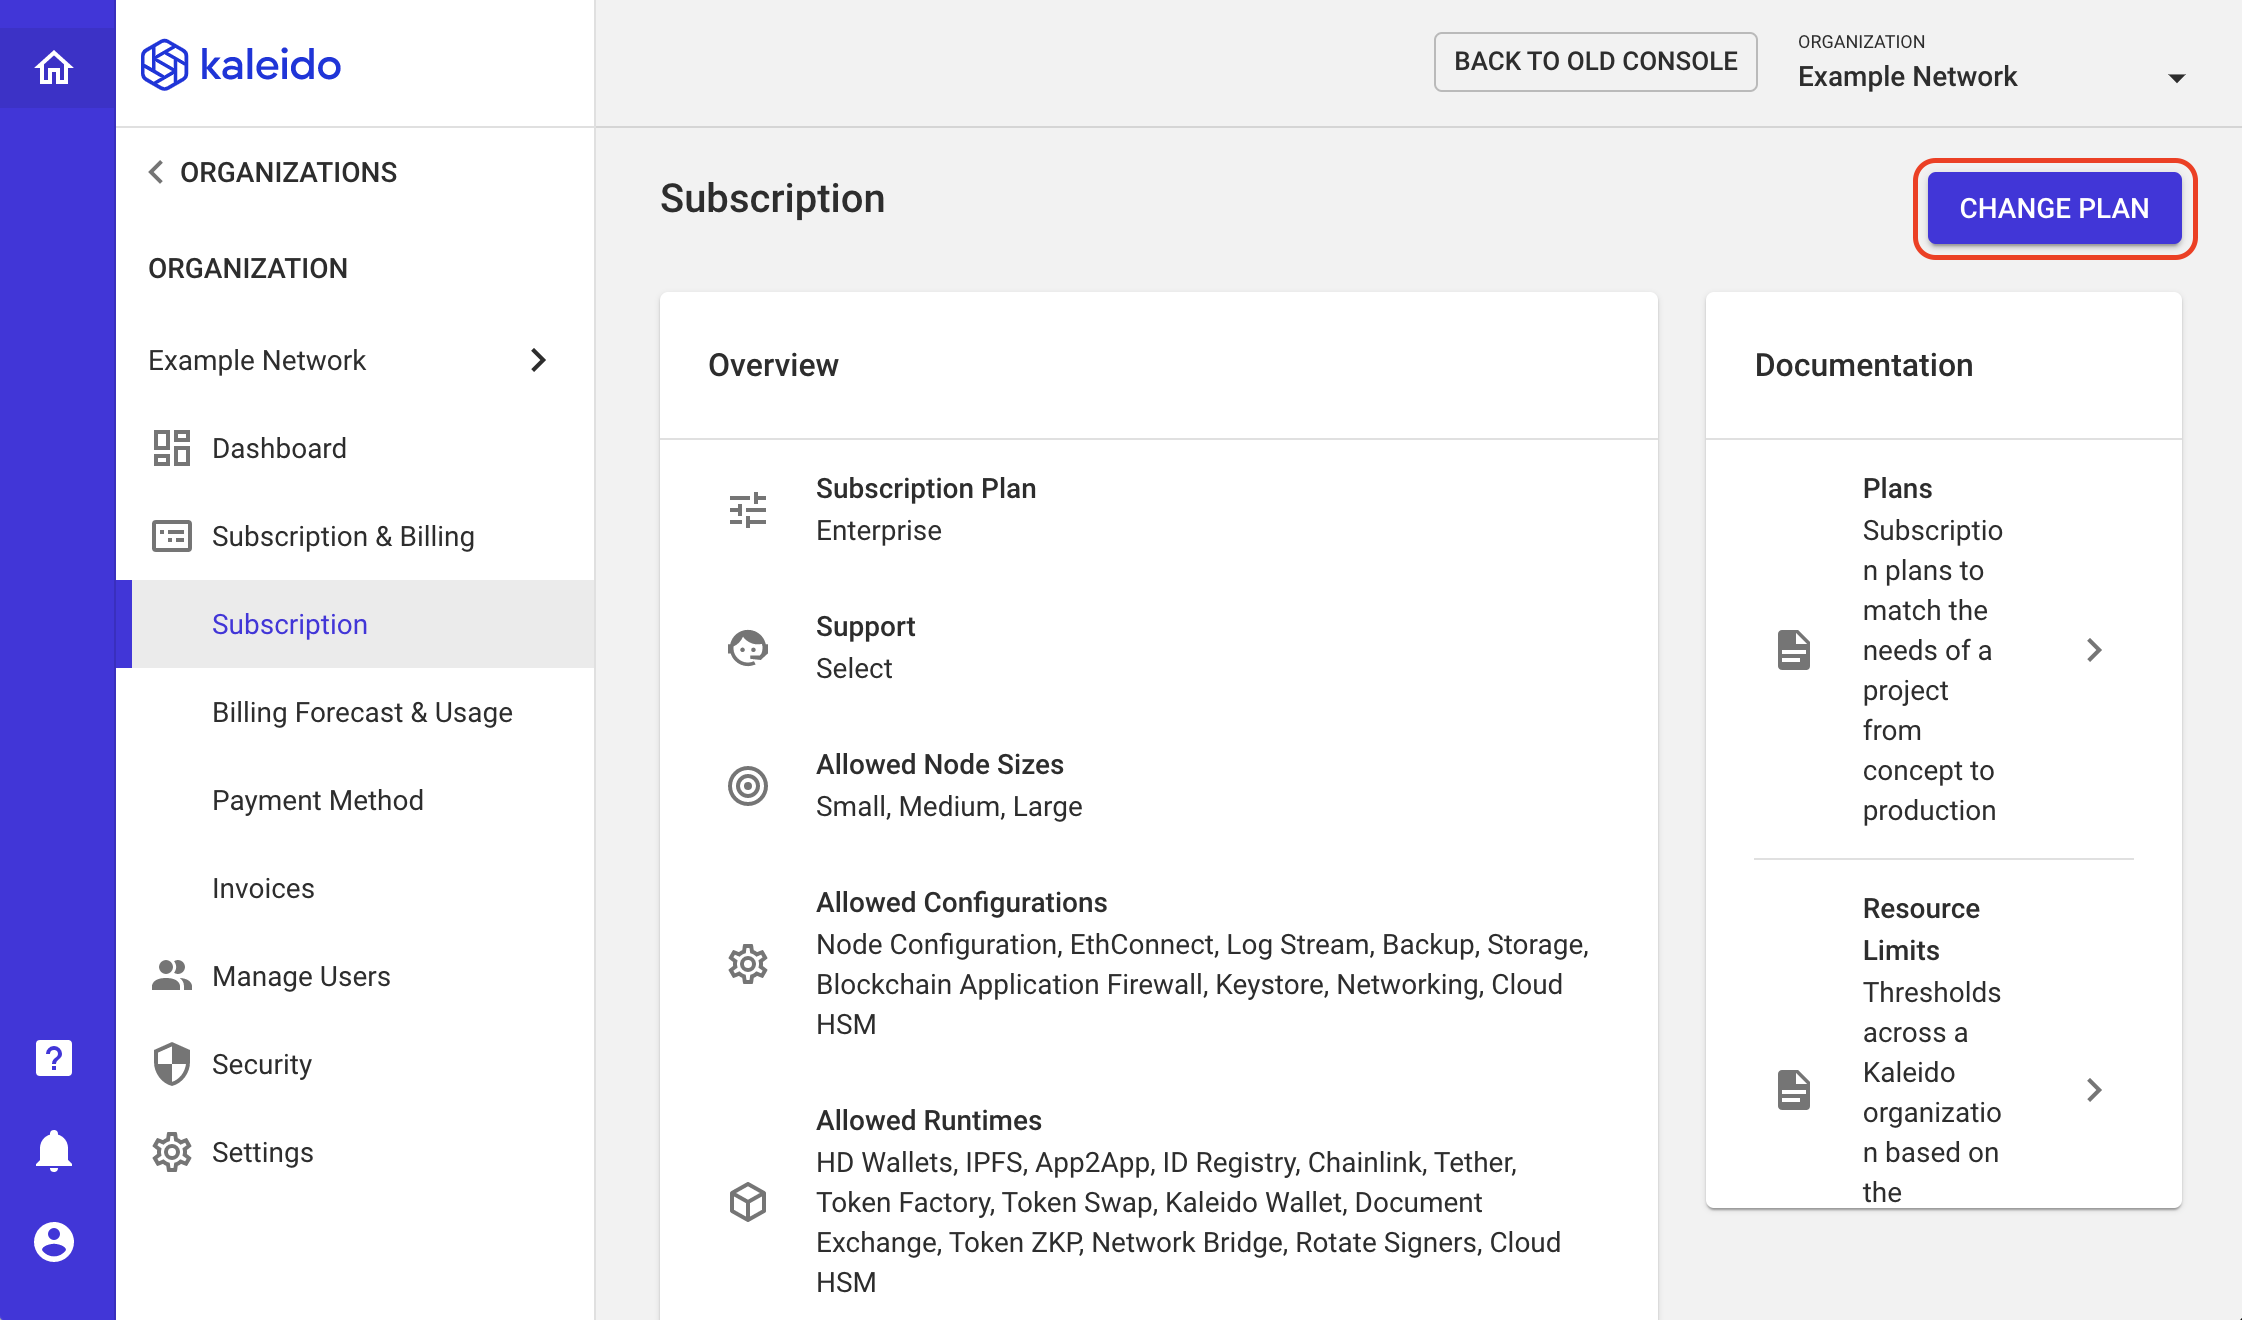
Task: Click the Security shield icon
Action: click(171, 1064)
